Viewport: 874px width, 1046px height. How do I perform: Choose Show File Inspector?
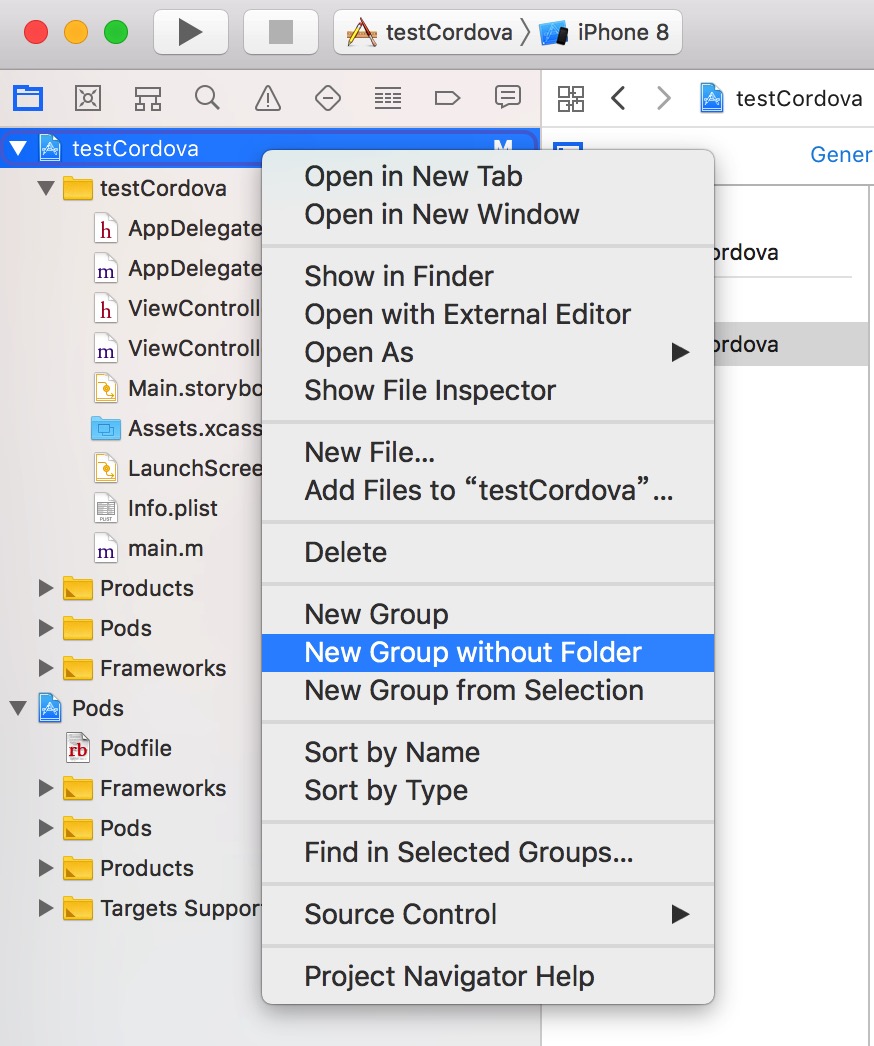488,390
